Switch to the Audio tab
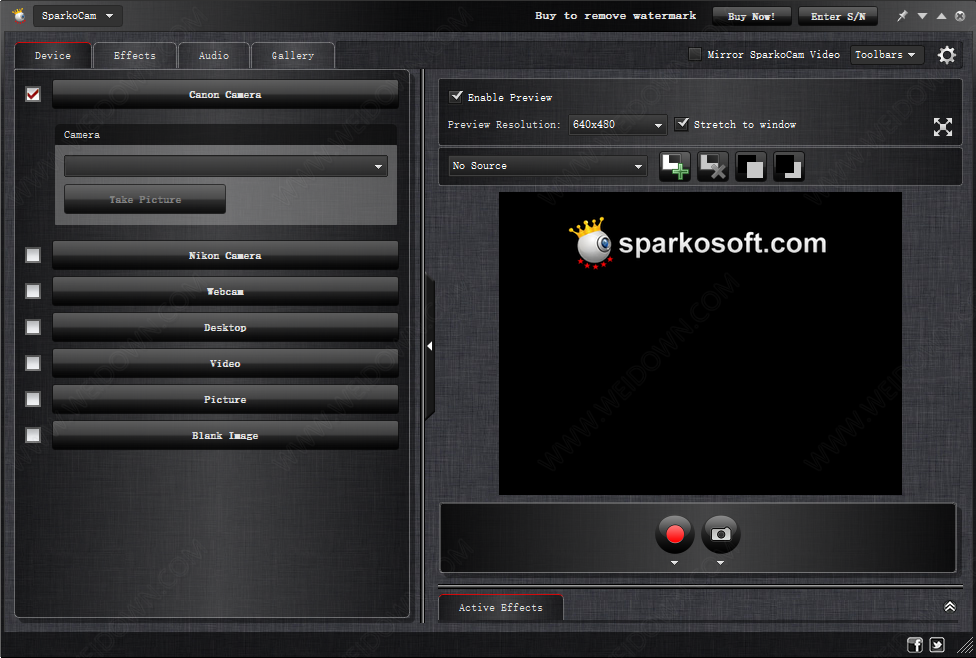The height and width of the screenshot is (658, 976). pyautogui.click(x=214, y=55)
